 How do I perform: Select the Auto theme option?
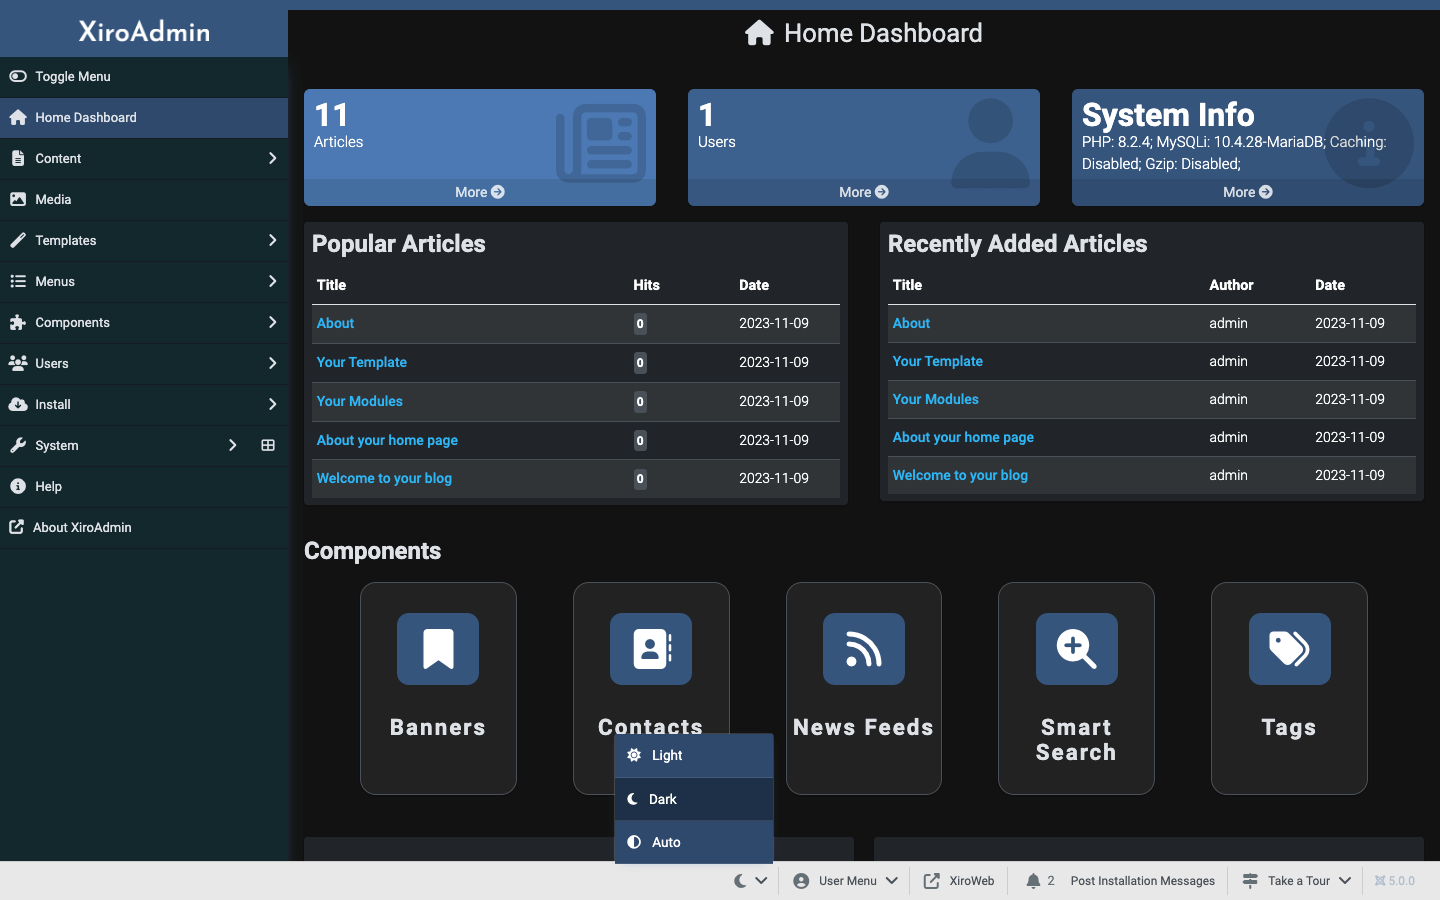[694, 842]
